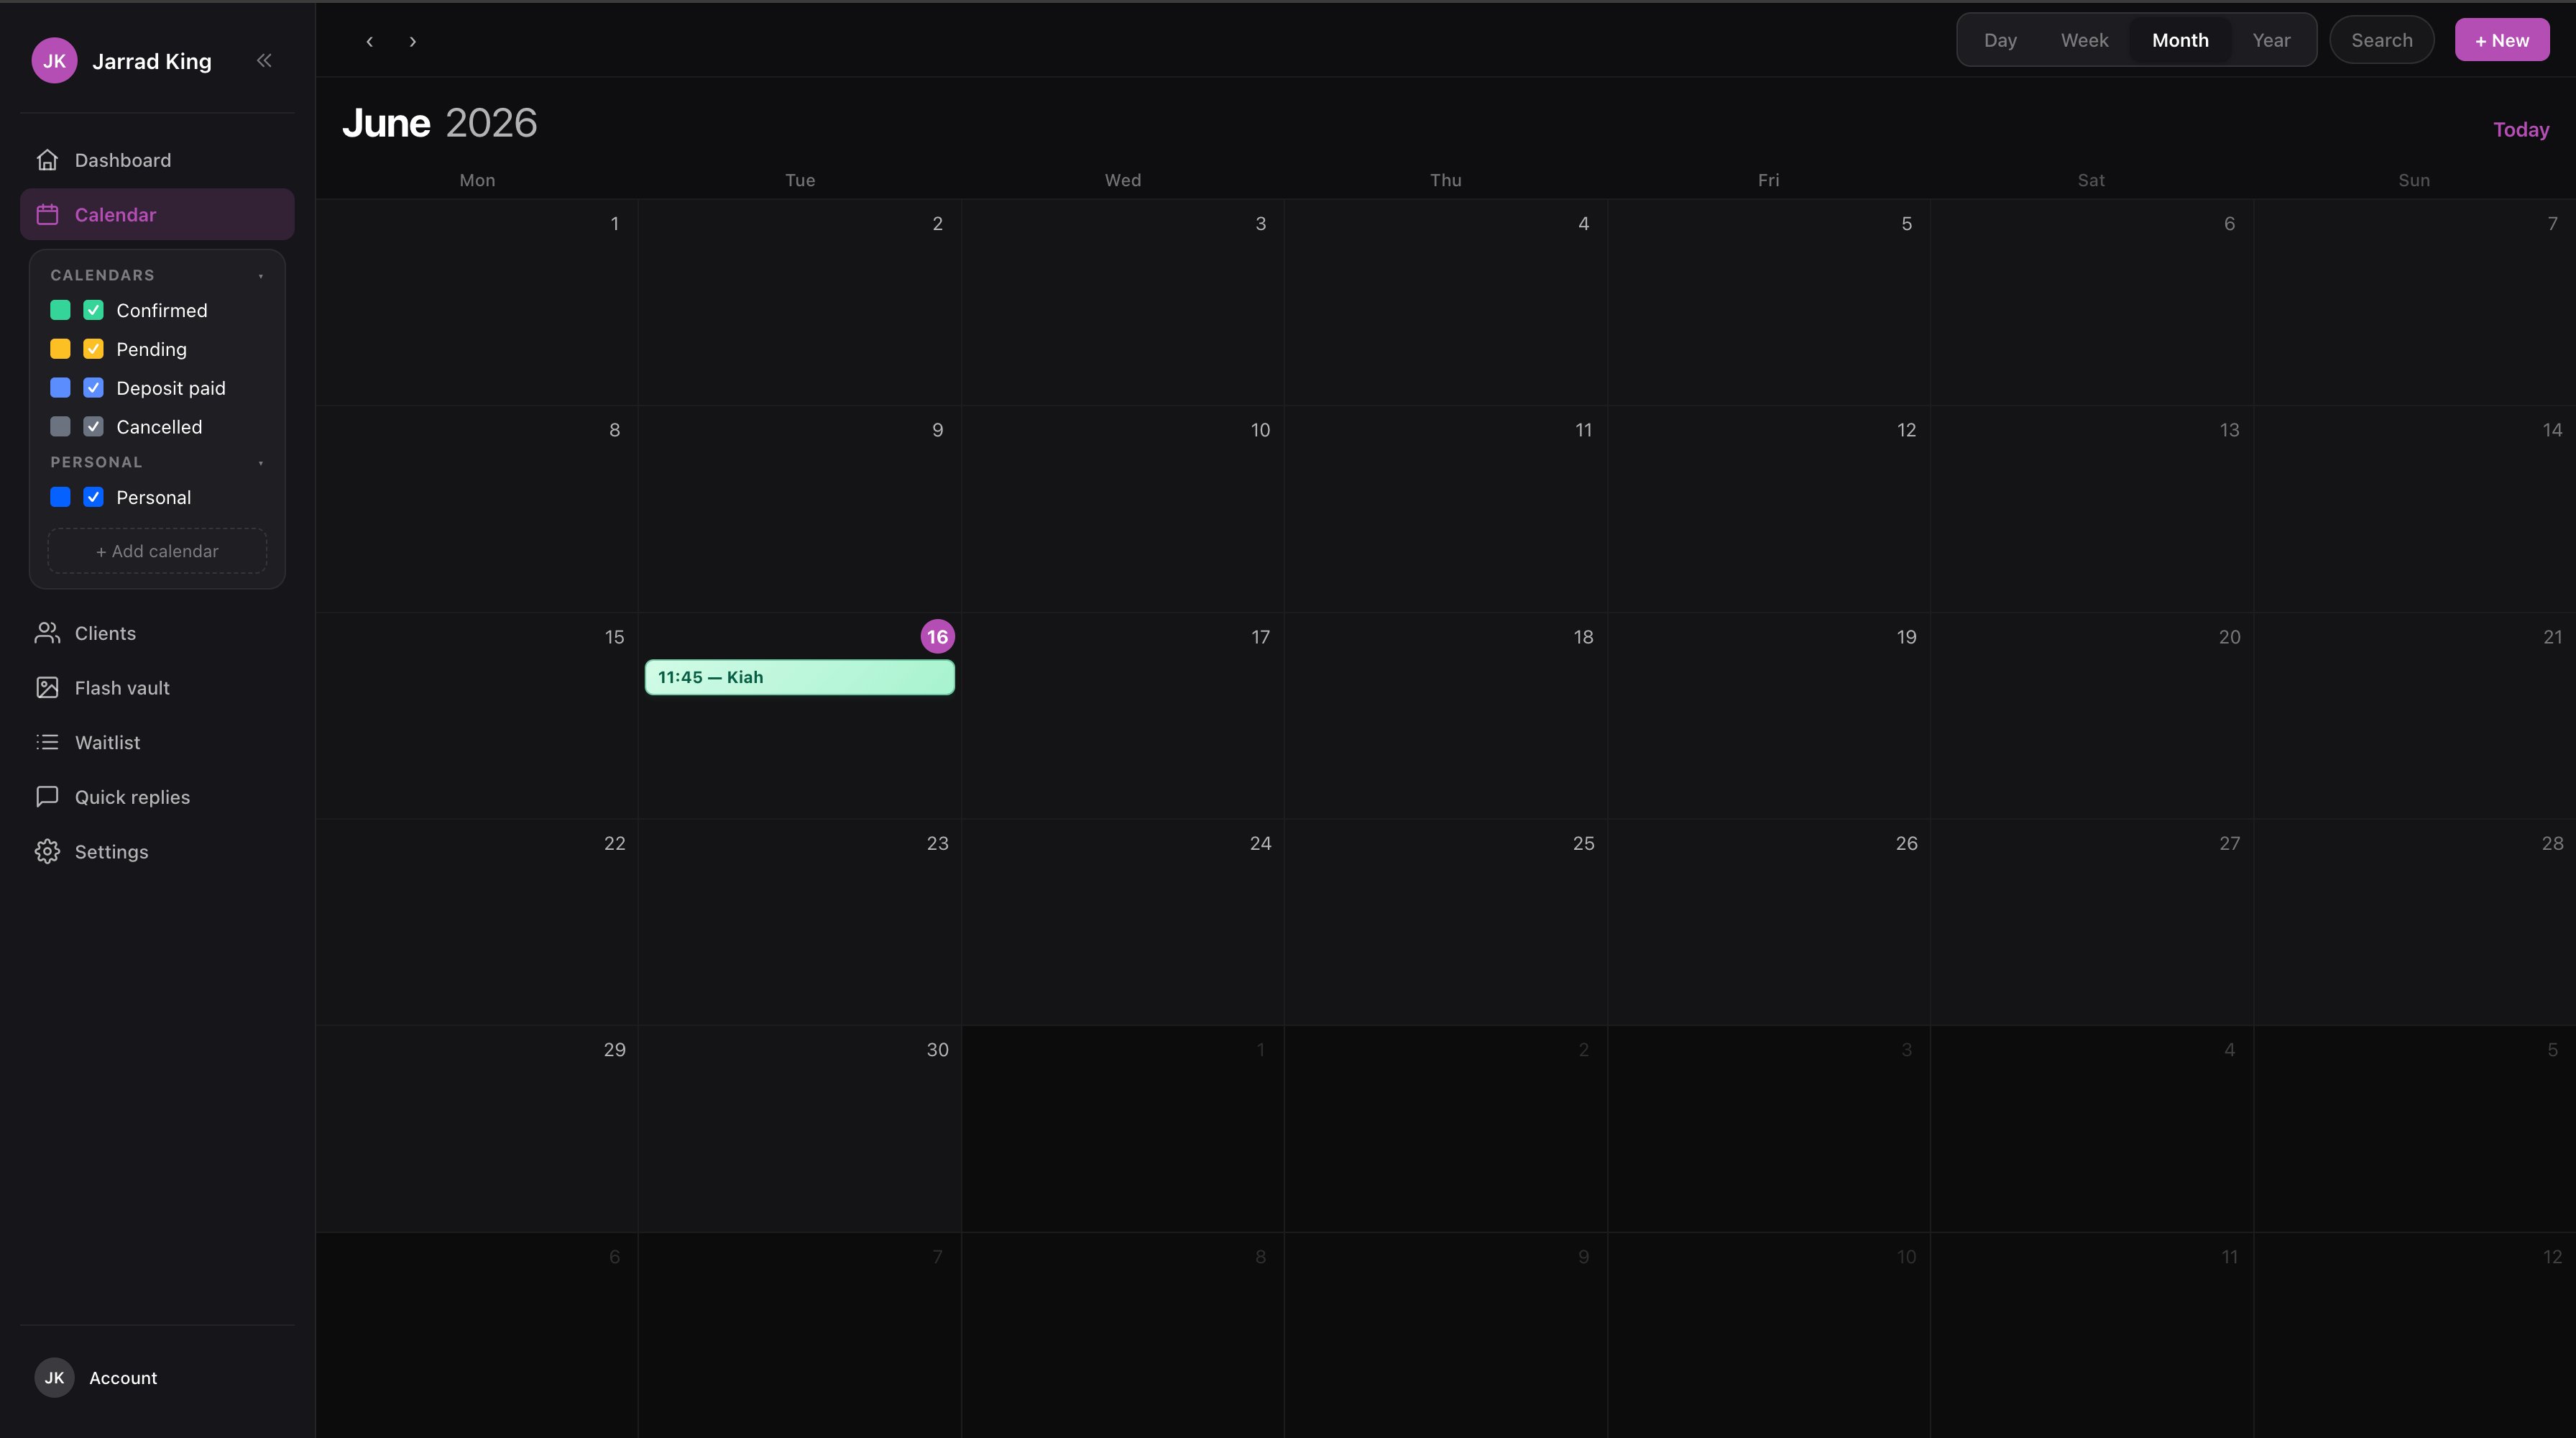Open the Flash vault page
This screenshot has width=2576, height=1438.
157,688
